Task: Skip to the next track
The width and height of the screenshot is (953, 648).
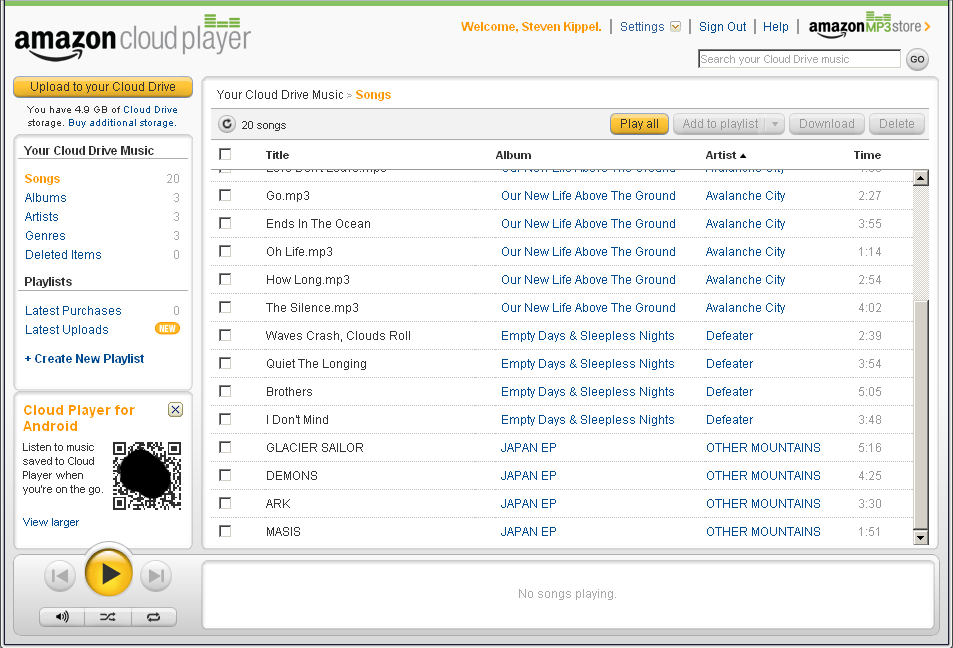Action: 156,576
